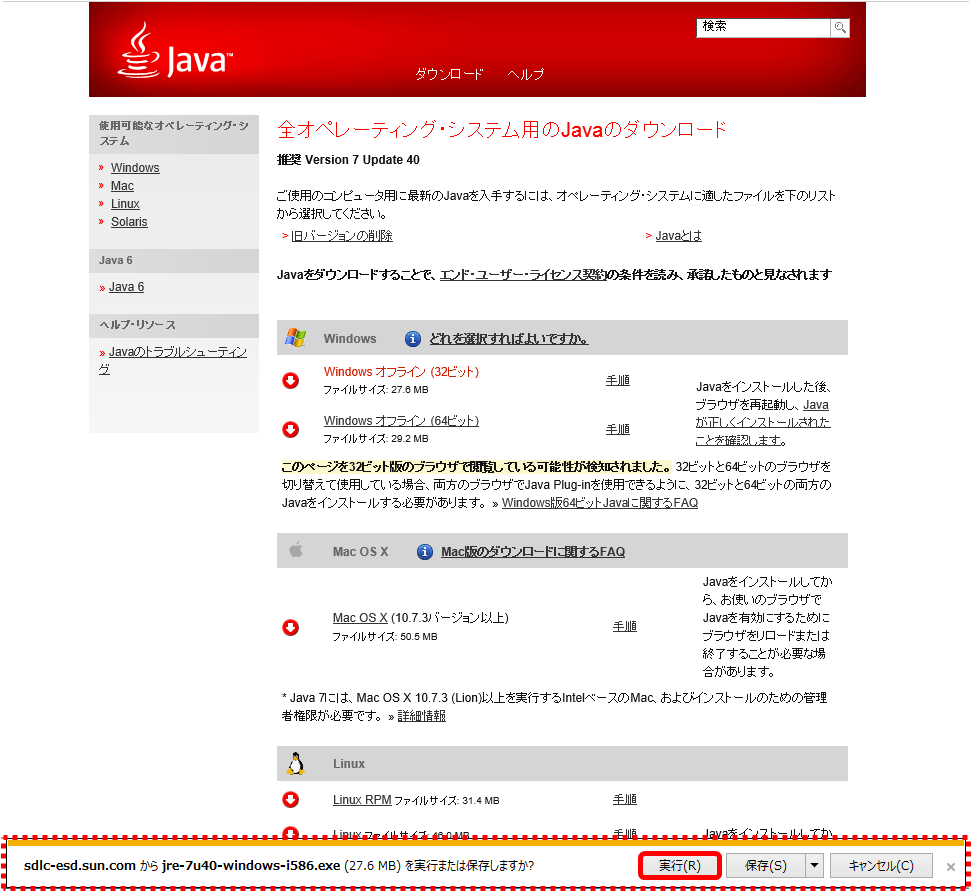Click the ファイルサイズ: 27.6 MB text
This screenshot has width=972, height=892.
coord(376,390)
